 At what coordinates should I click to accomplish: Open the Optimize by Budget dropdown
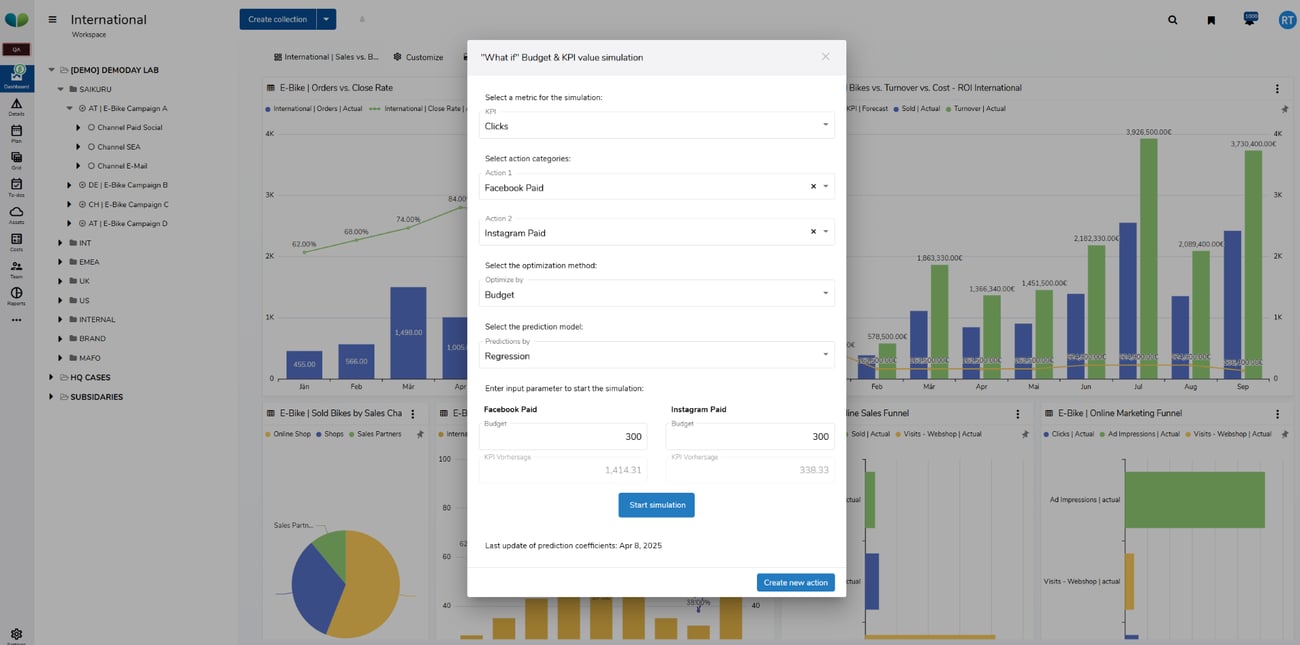pyautogui.click(x=656, y=295)
